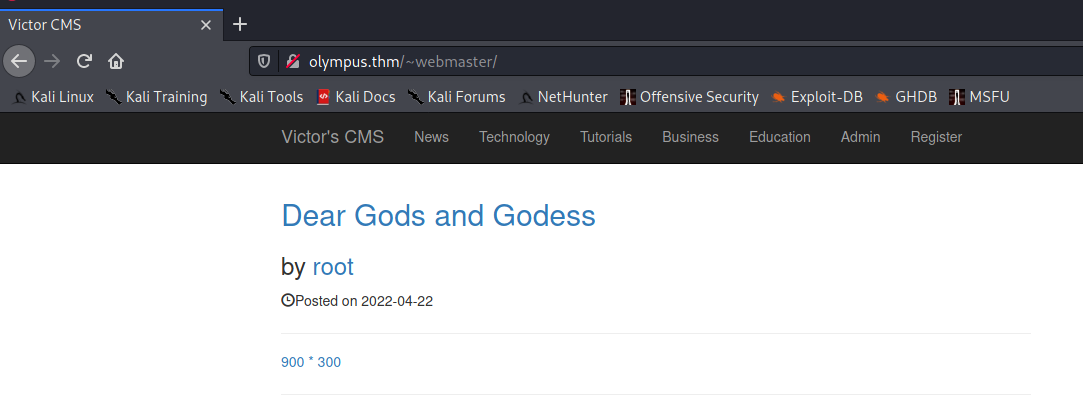1083x399 pixels.
Task: Click the 900 * 300 image link
Action: tap(311, 362)
